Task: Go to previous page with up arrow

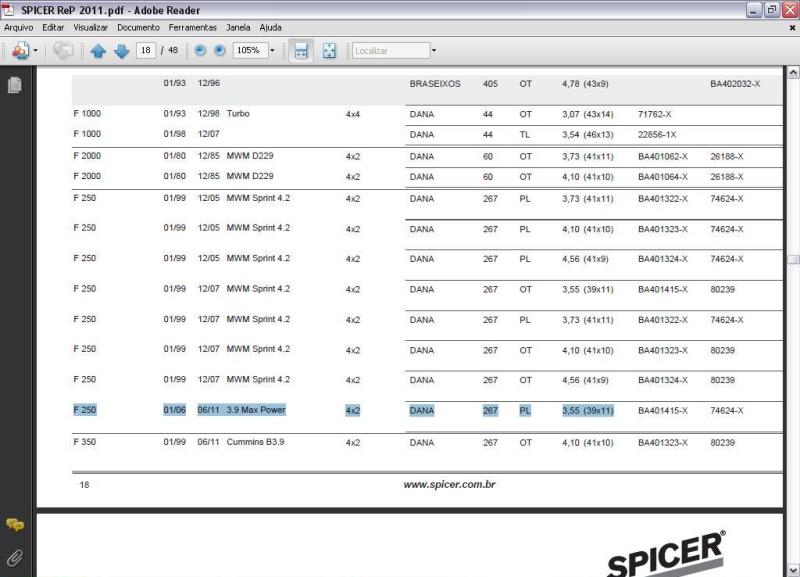Action: coord(98,51)
